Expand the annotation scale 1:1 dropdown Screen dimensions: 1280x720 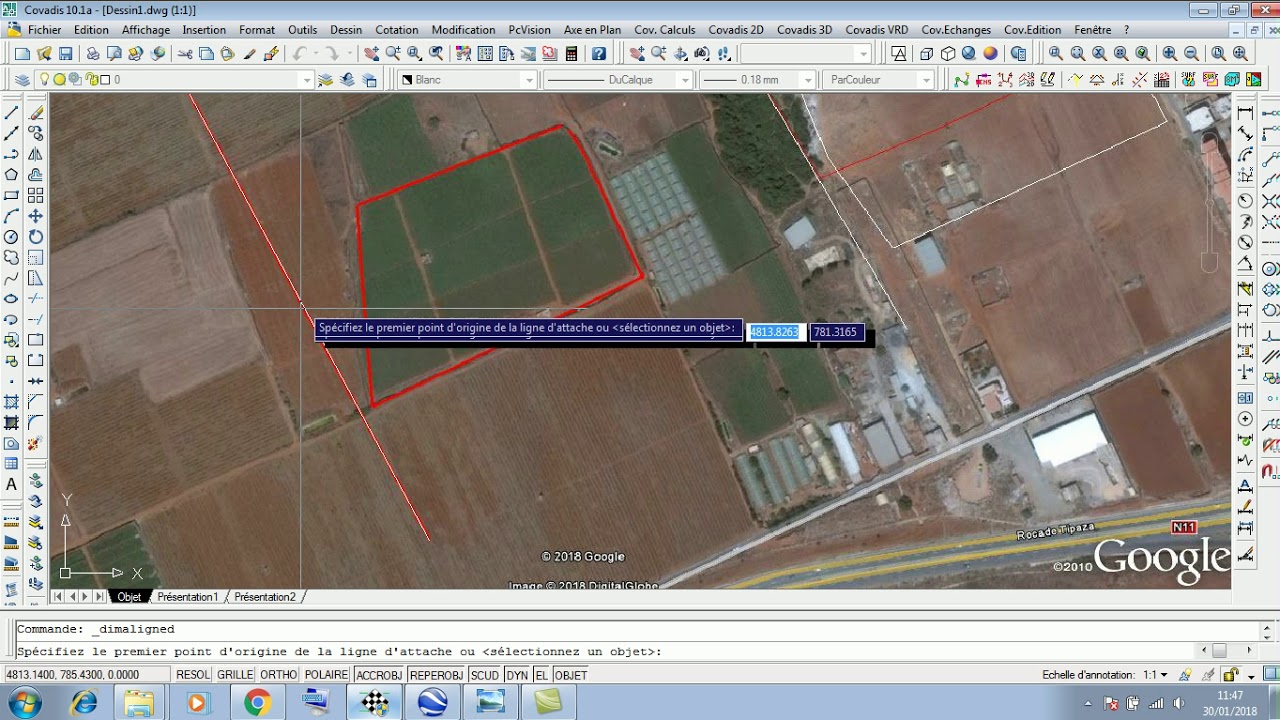tap(1155, 675)
